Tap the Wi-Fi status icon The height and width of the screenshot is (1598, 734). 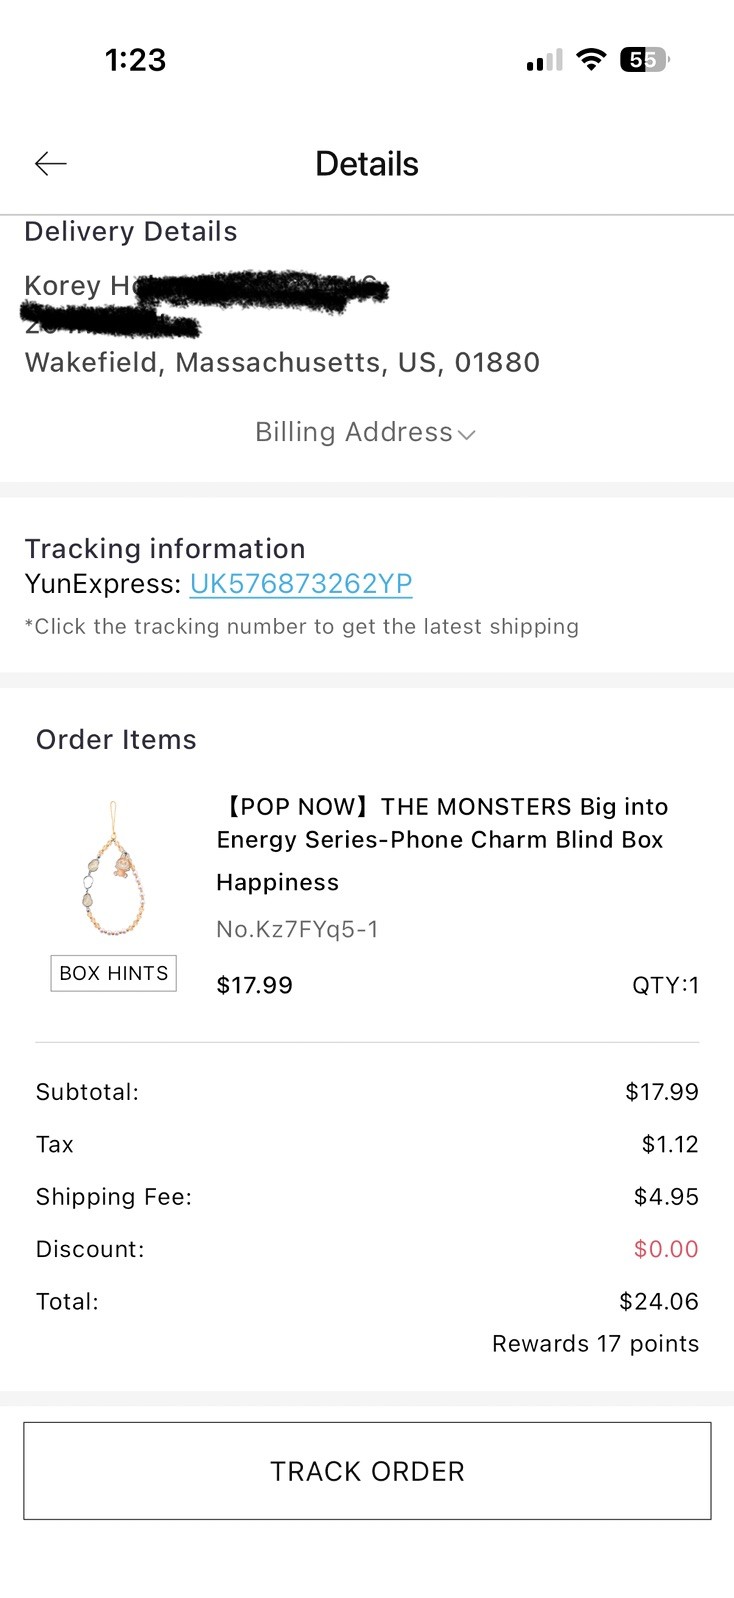pos(591,60)
